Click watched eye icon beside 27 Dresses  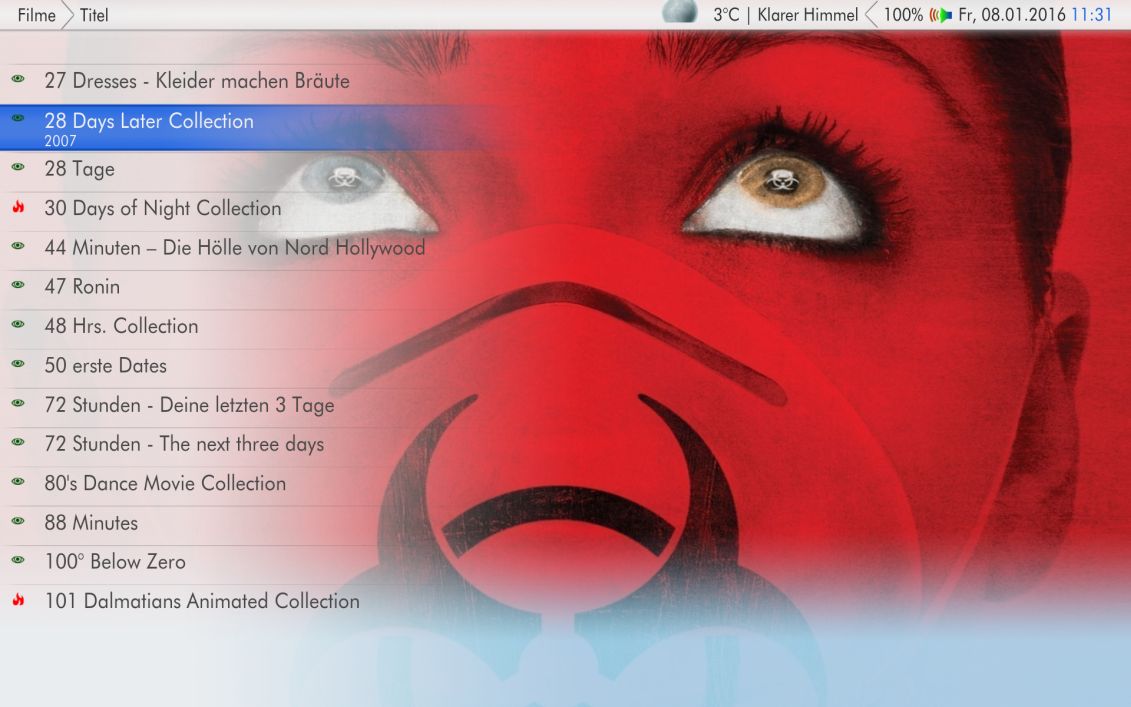point(18,79)
